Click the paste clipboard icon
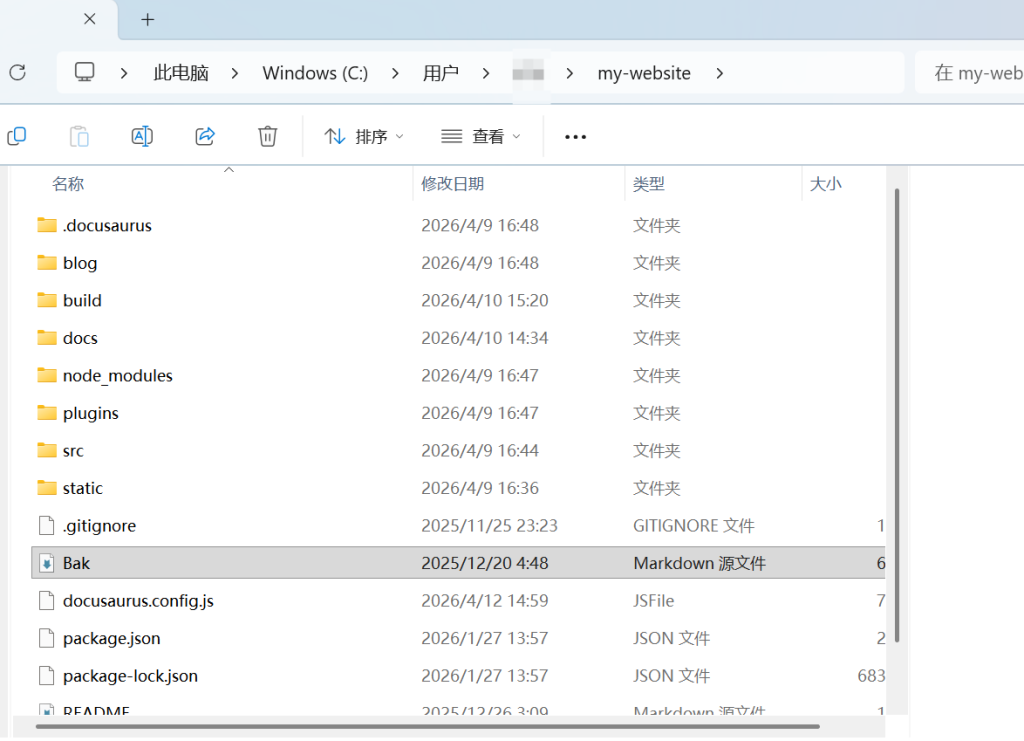Screen dimensions: 1024x741 tap(79, 136)
